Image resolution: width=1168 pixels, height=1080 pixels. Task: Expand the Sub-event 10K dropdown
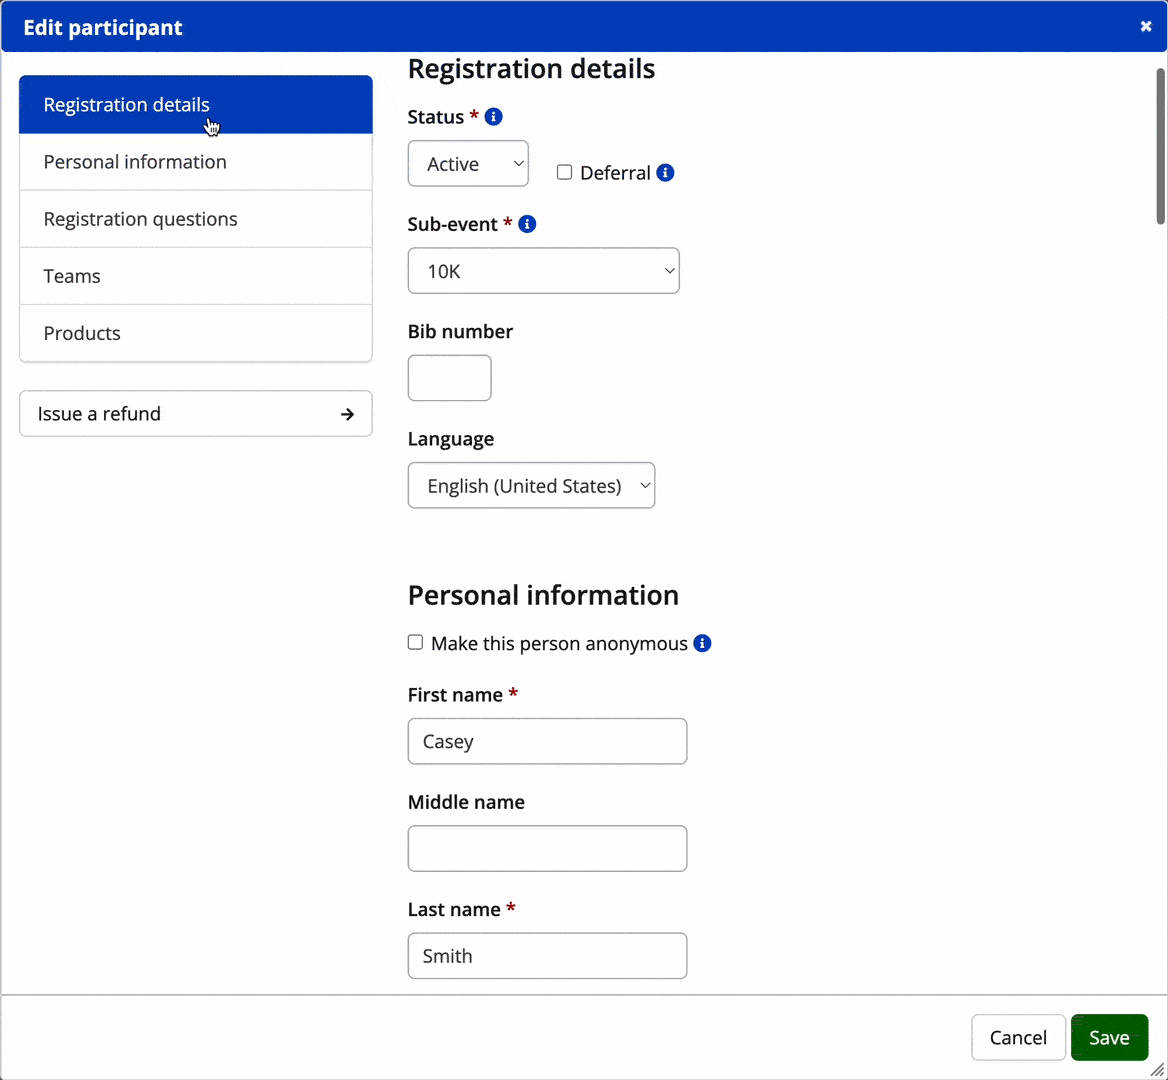(x=543, y=271)
